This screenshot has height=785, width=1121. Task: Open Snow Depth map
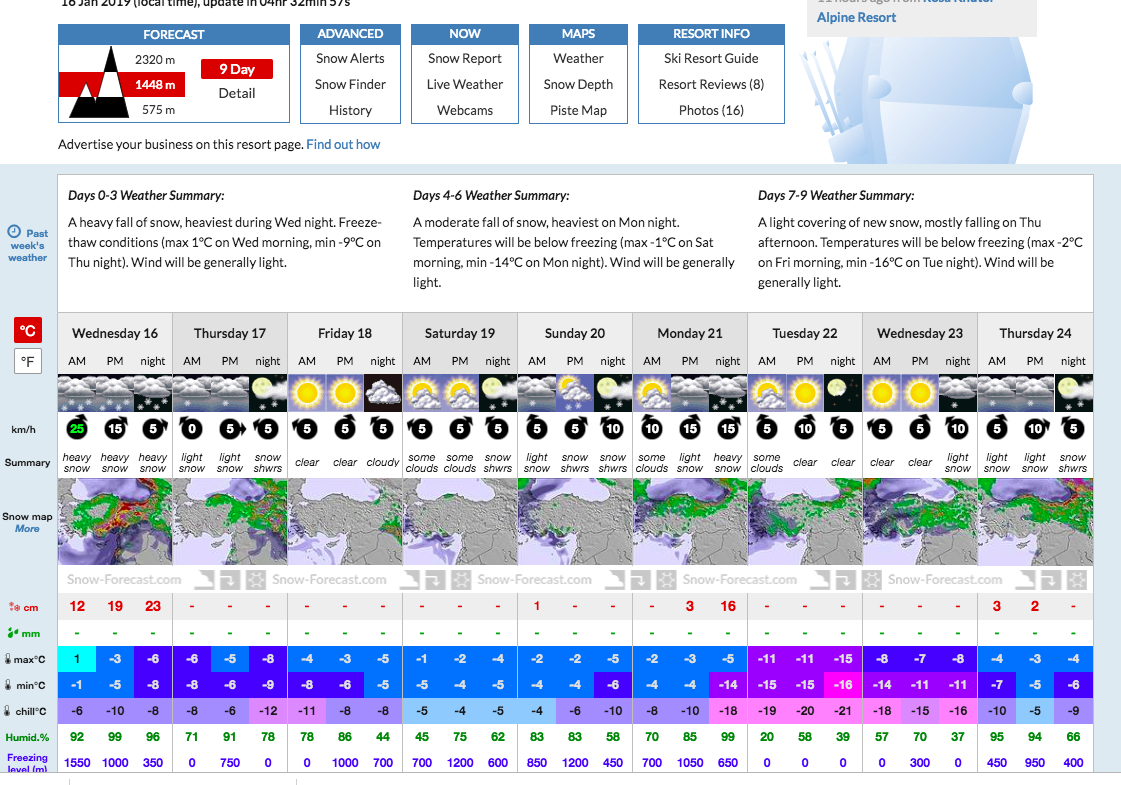point(578,84)
